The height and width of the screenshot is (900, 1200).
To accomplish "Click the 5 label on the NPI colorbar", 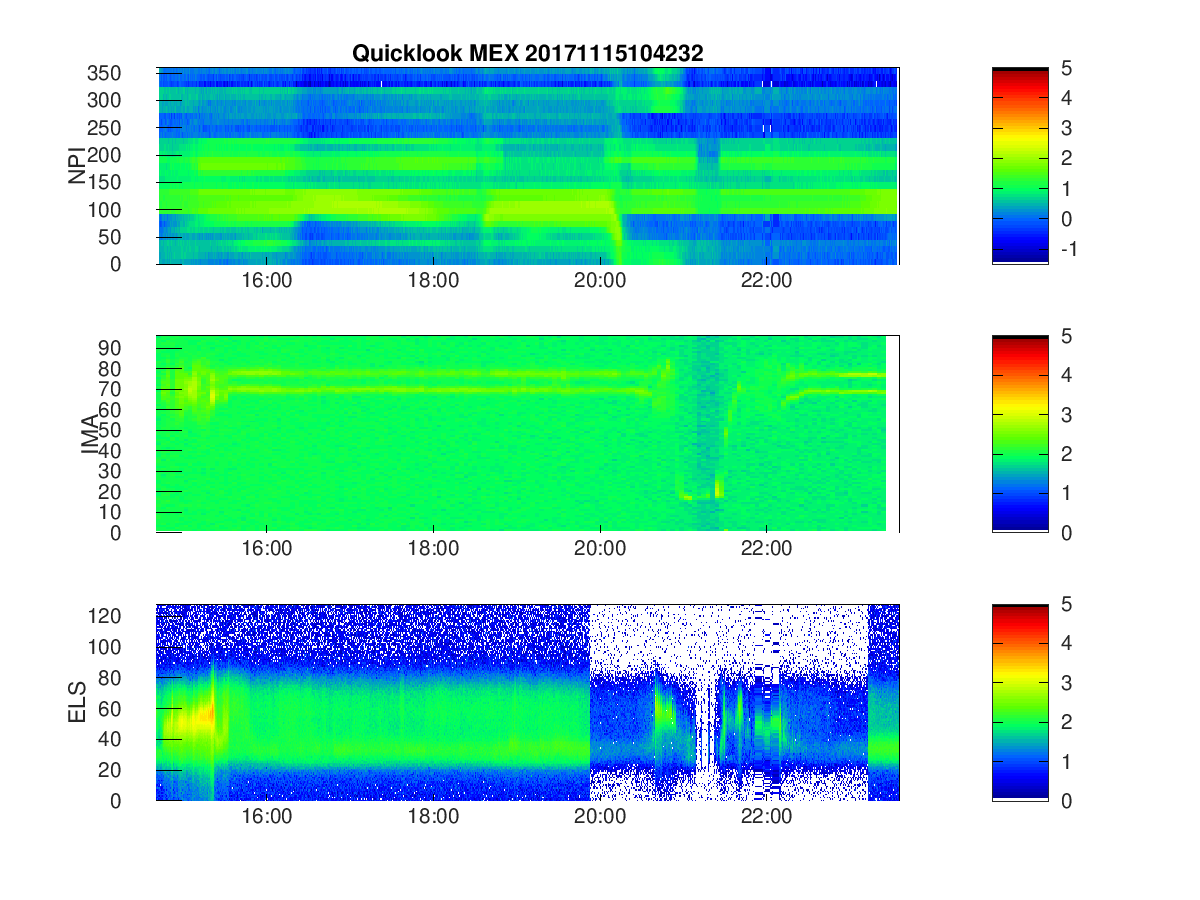I will [1065, 68].
